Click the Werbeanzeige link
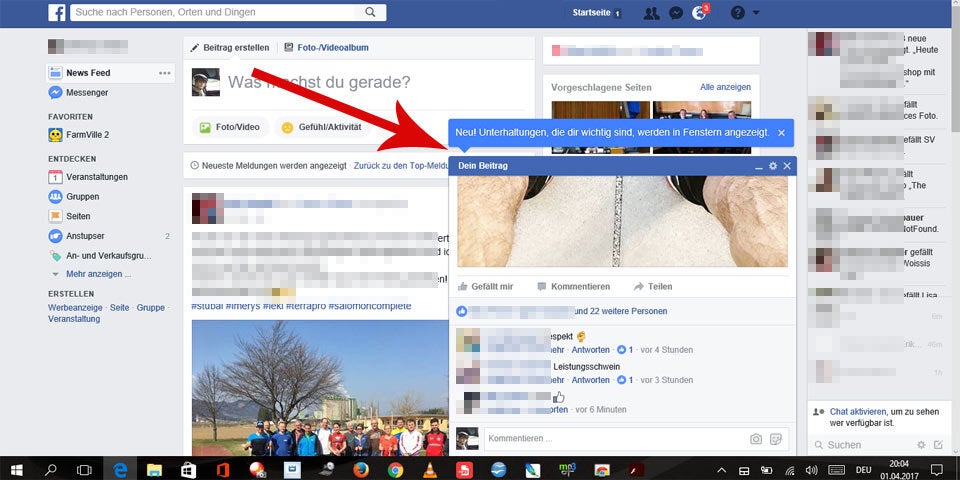960x480 pixels. (77, 307)
